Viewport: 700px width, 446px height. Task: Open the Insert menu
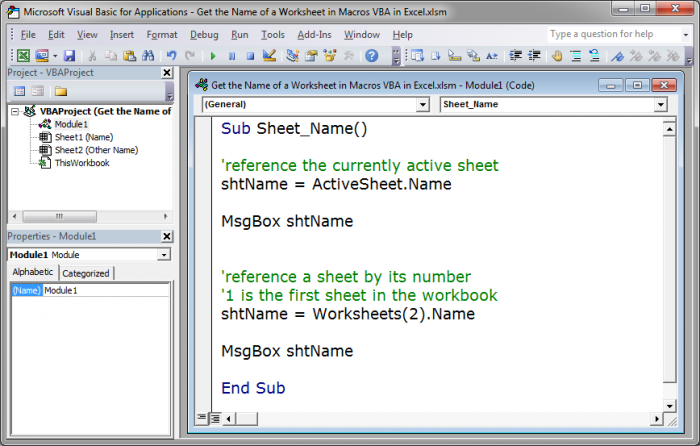(121, 34)
